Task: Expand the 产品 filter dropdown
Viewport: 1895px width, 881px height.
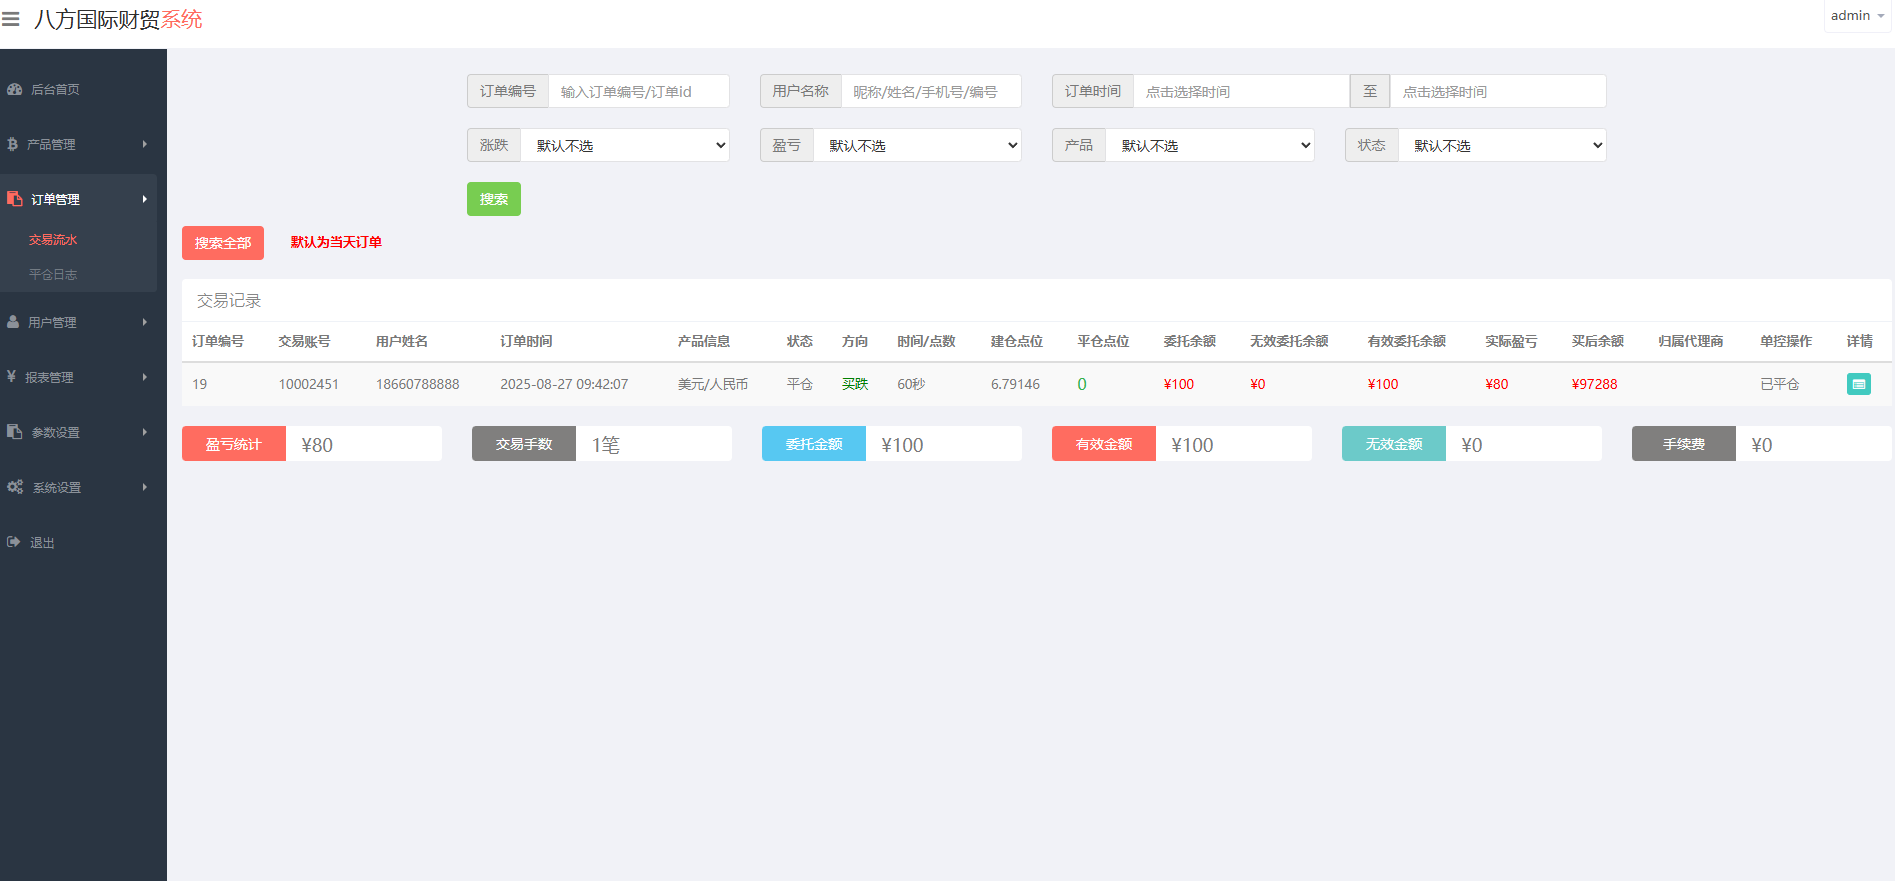Action: (x=1209, y=145)
